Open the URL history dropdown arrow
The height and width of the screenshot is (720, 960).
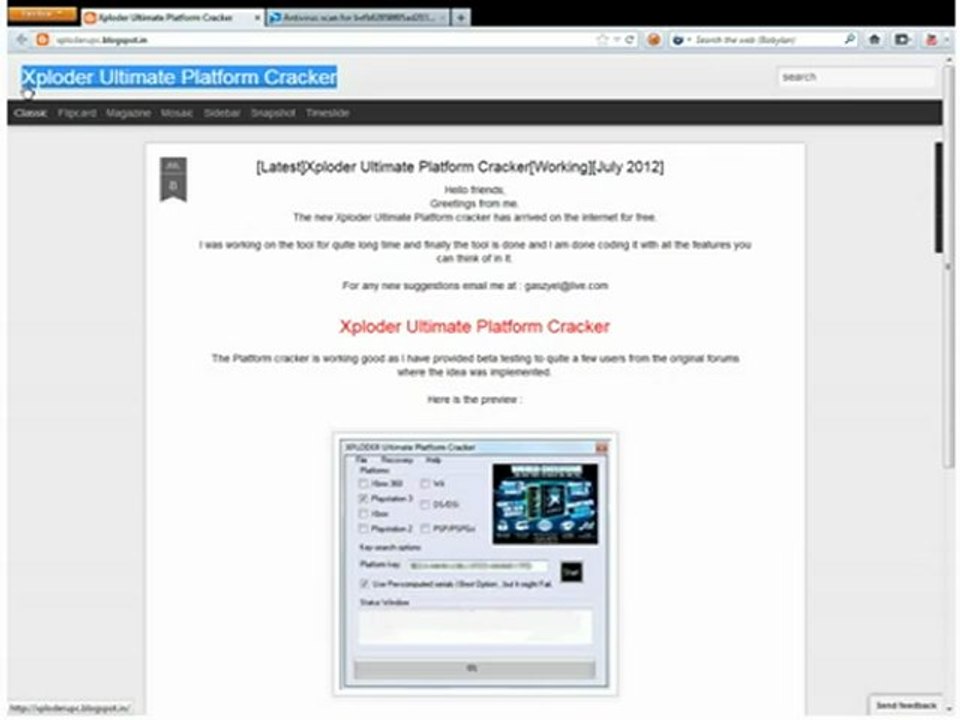click(x=617, y=40)
